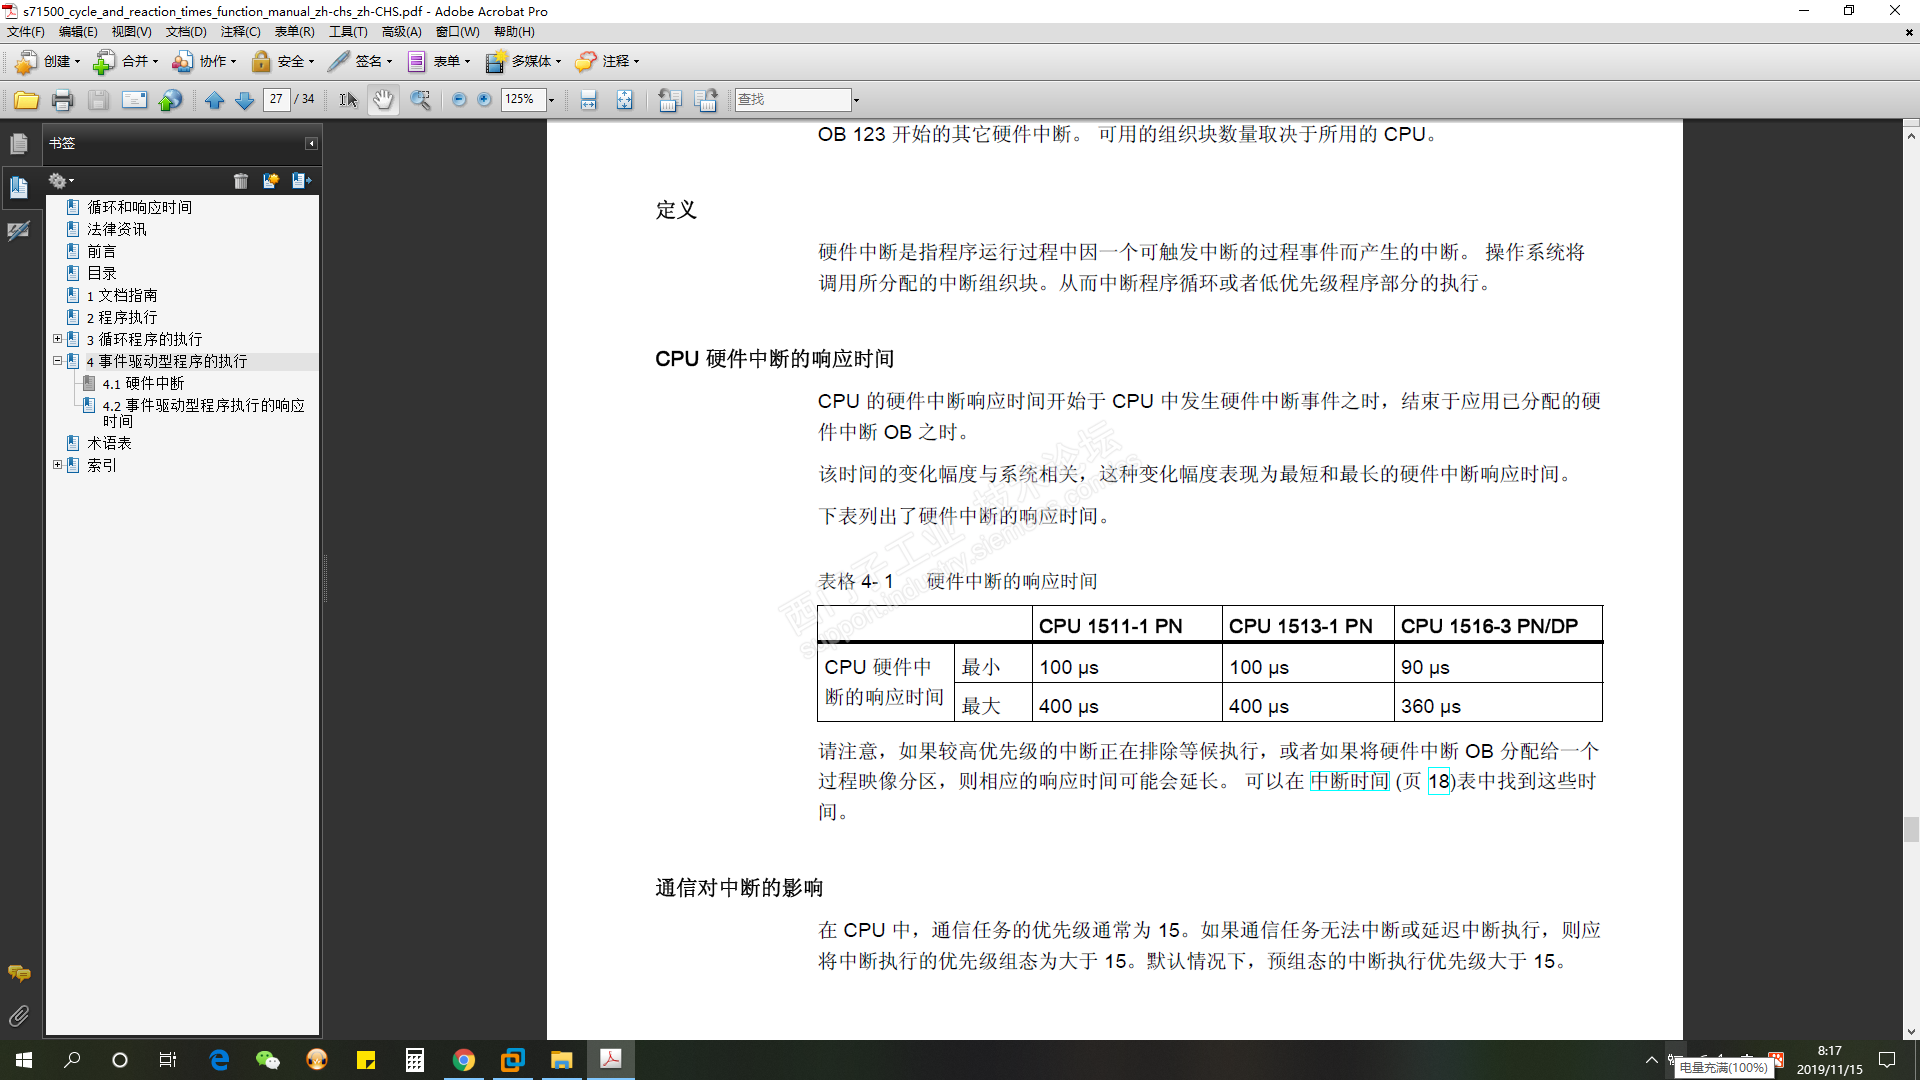
Task: Click the zoom in plus icon
Action: coord(484,99)
